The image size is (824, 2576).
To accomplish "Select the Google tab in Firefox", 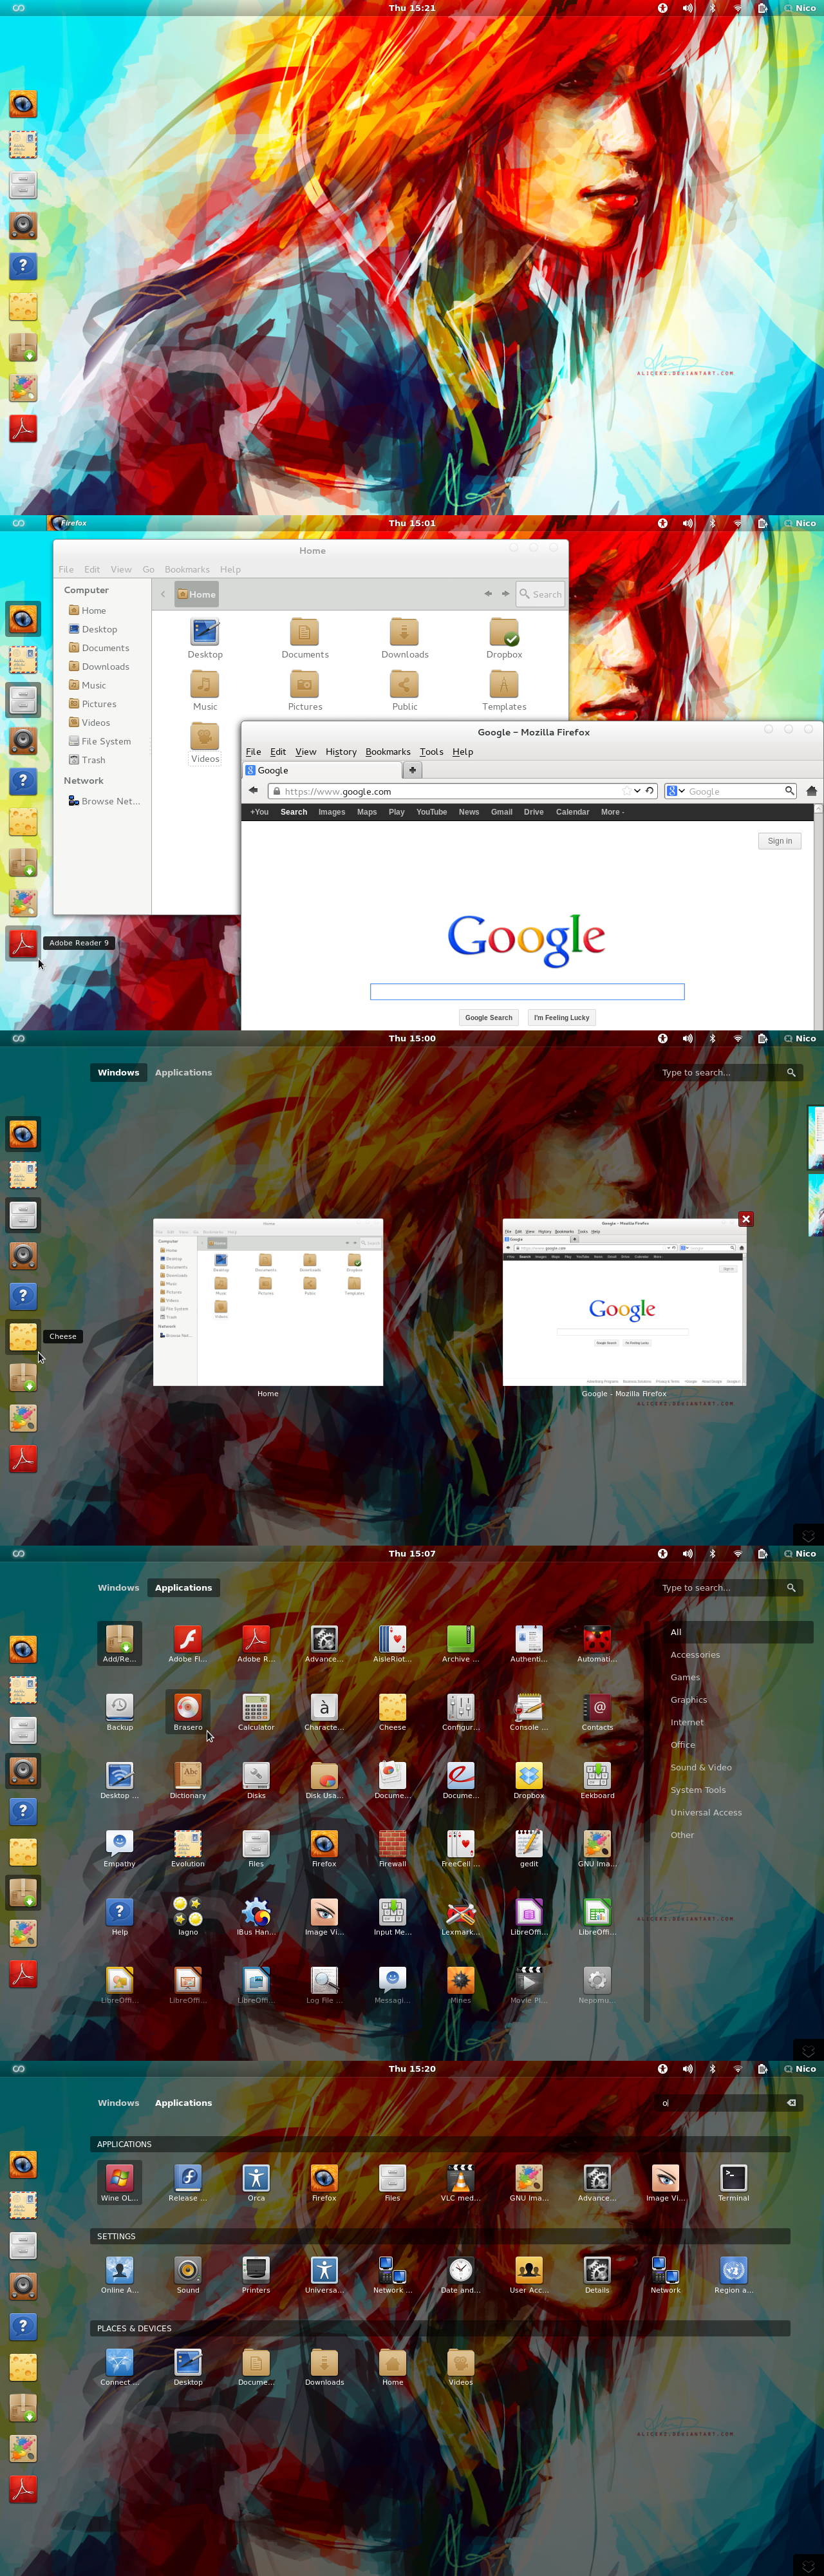I will [x=322, y=770].
